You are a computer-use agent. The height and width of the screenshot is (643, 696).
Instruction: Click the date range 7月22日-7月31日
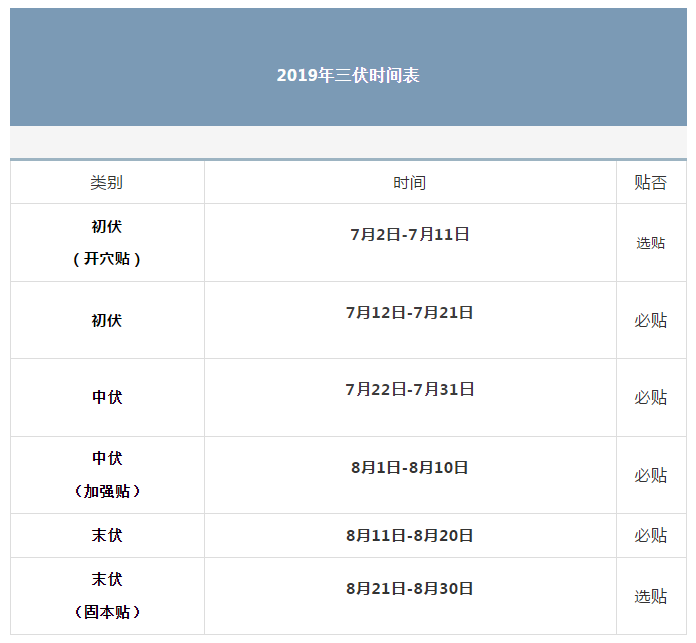pos(409,390)
